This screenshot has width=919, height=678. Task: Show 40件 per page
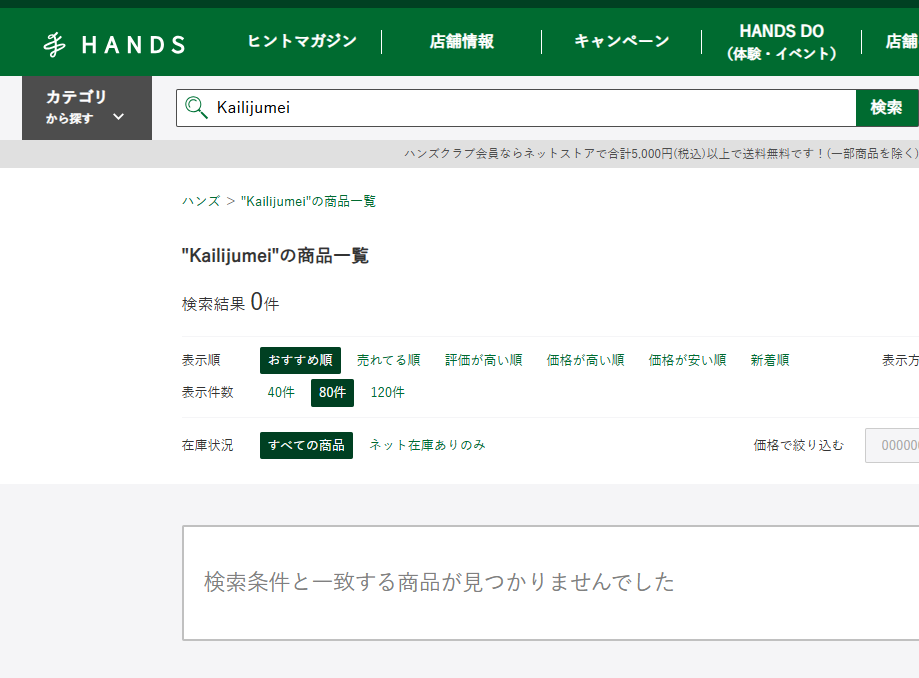[281, 392]
